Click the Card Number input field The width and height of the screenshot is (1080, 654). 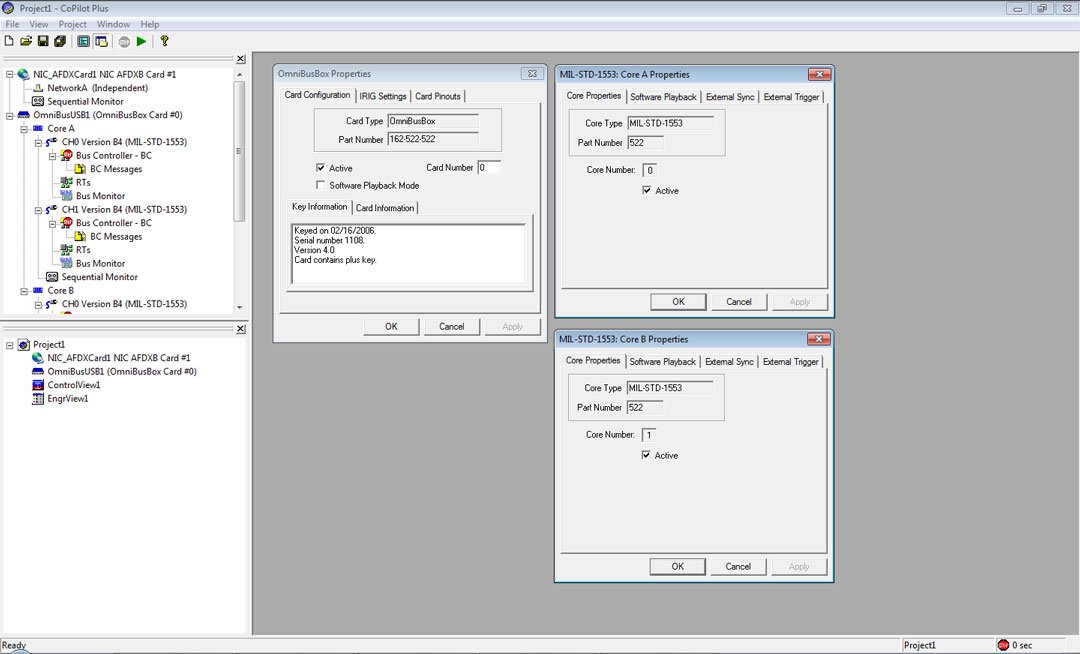pyautogui.click(x=488, y=168)
